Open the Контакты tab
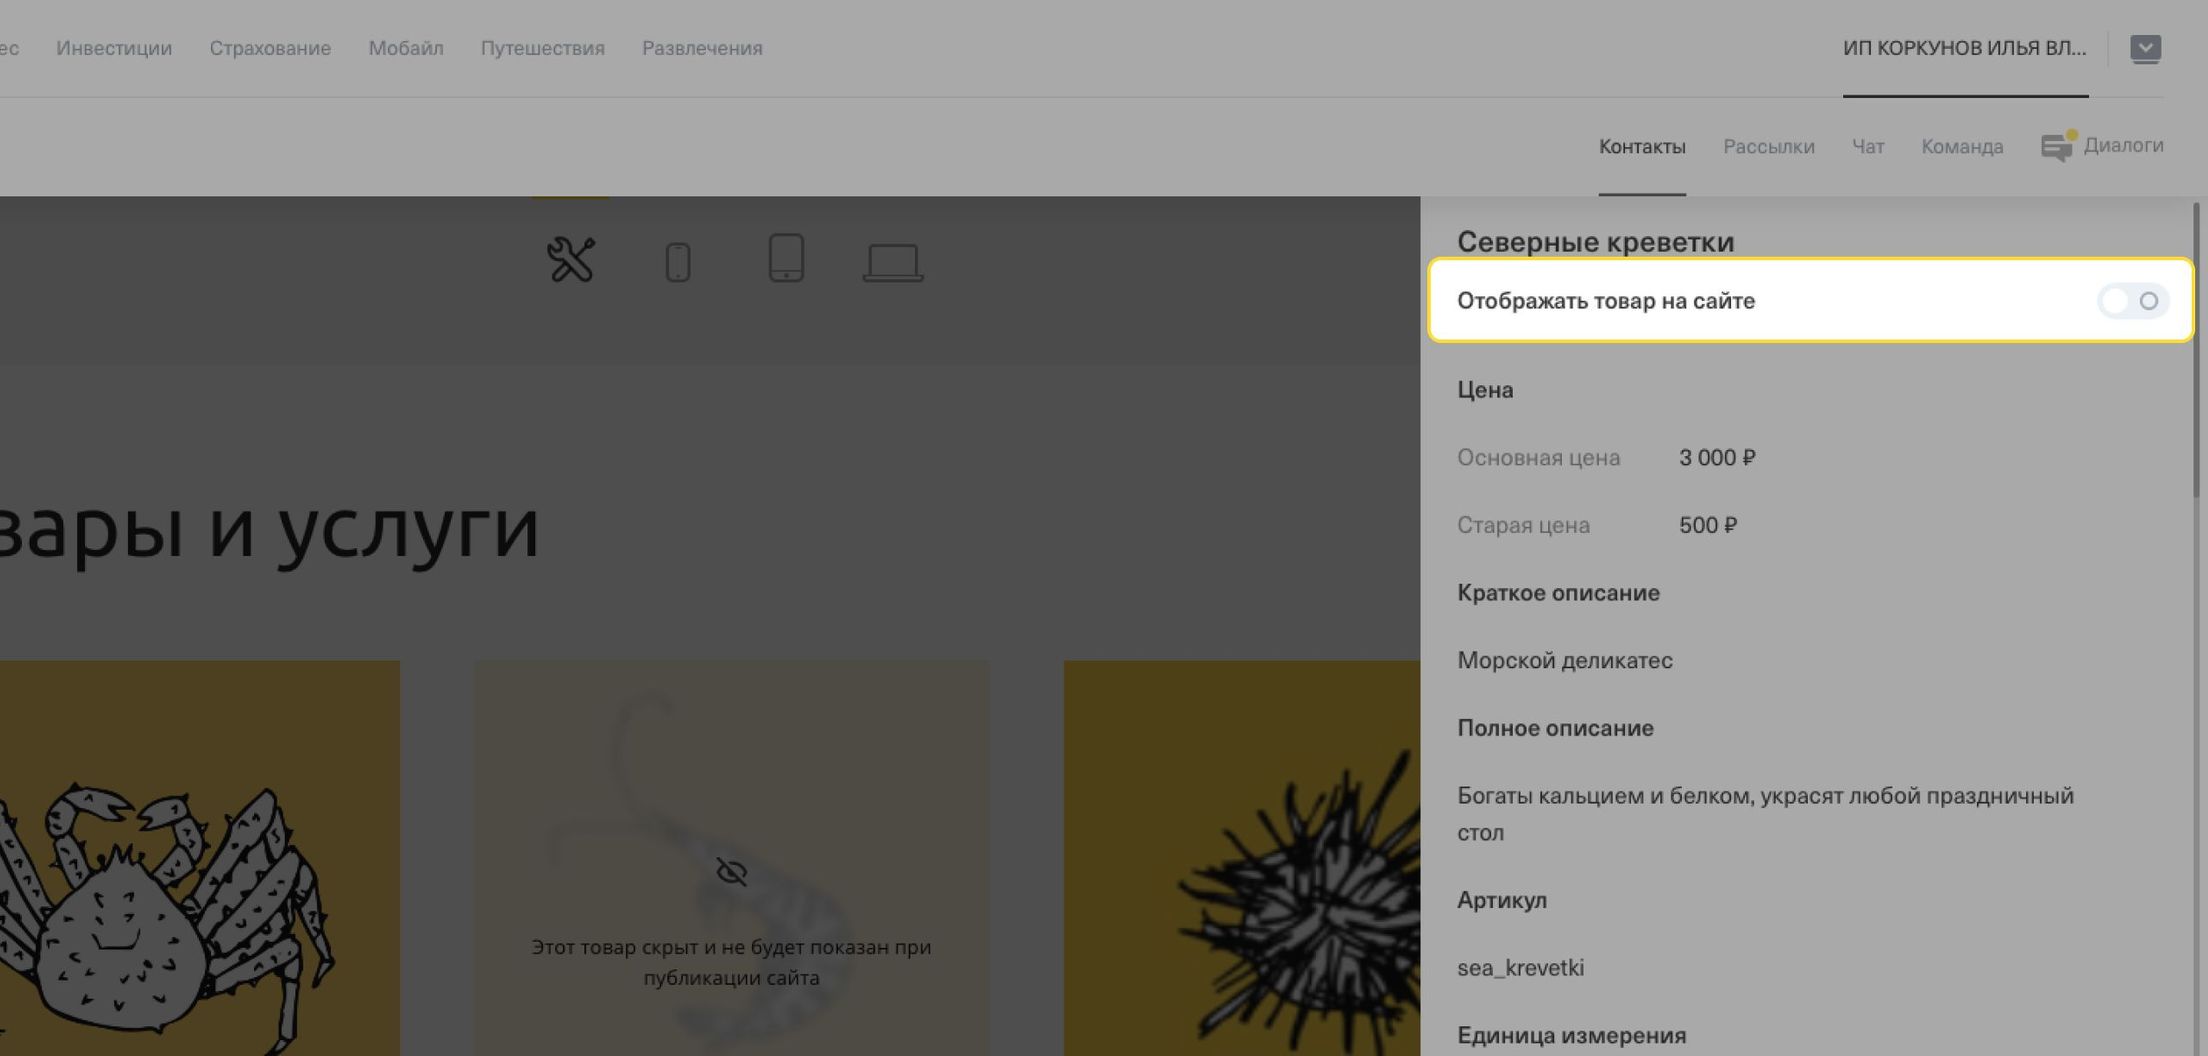Viewport: 2208px width, 1056px height. click(1642, 146)
